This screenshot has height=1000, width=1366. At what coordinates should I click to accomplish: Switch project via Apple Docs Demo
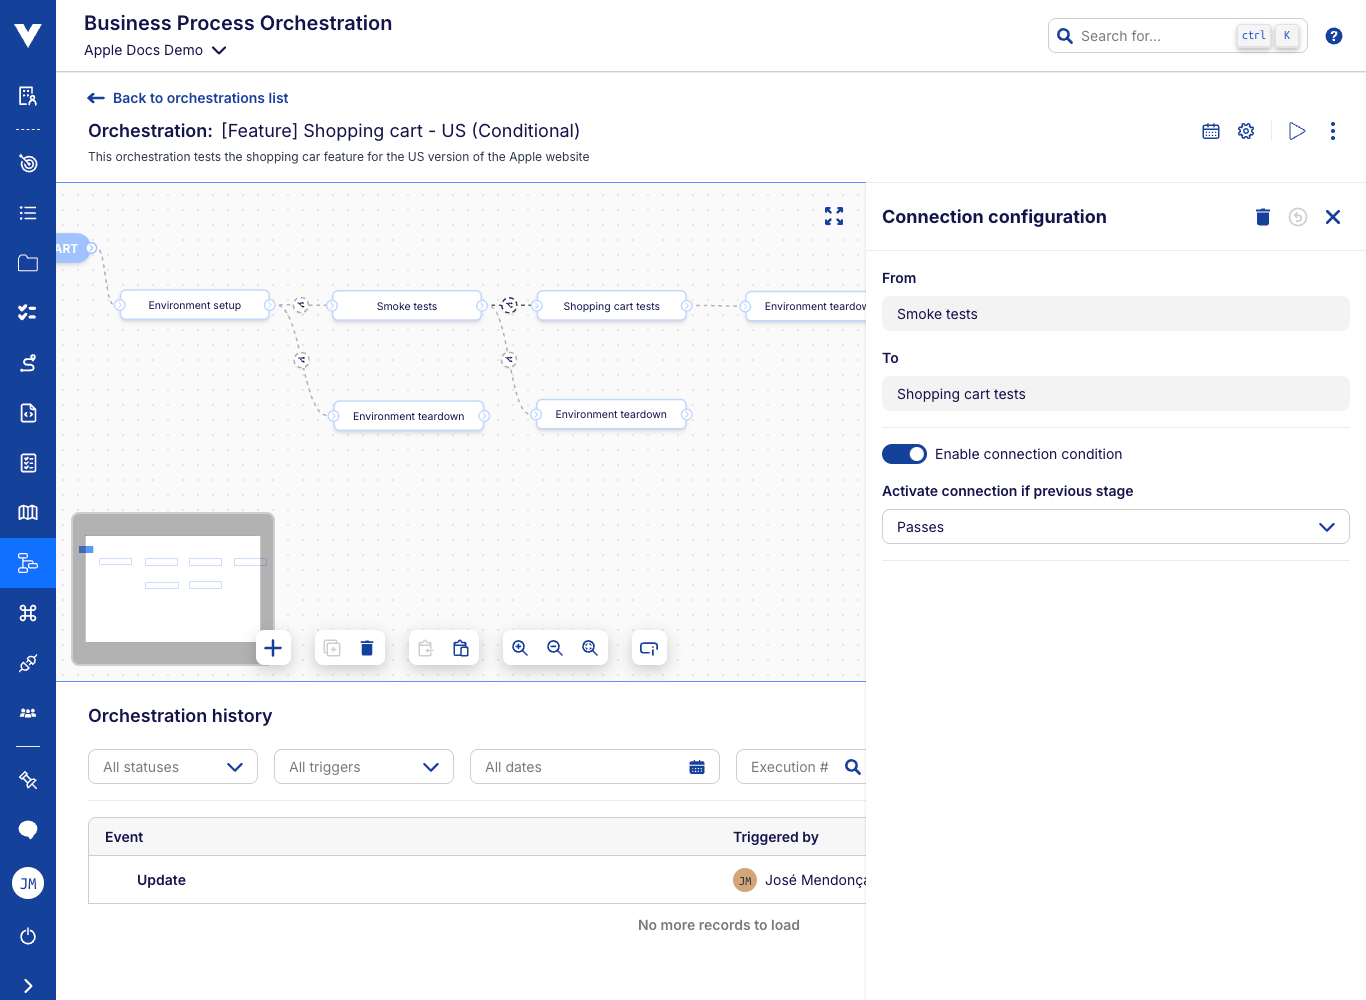coord(155,50)
